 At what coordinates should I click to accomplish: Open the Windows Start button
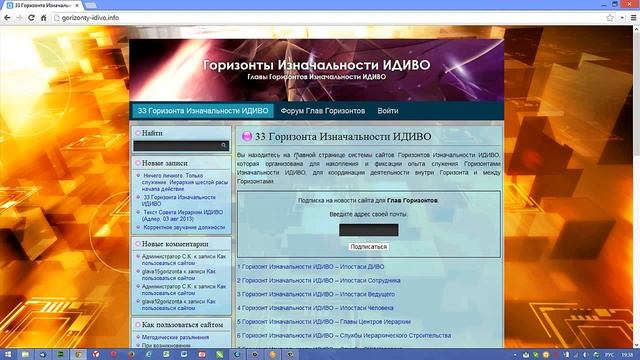pyautogui.click(x=8, y=355)
